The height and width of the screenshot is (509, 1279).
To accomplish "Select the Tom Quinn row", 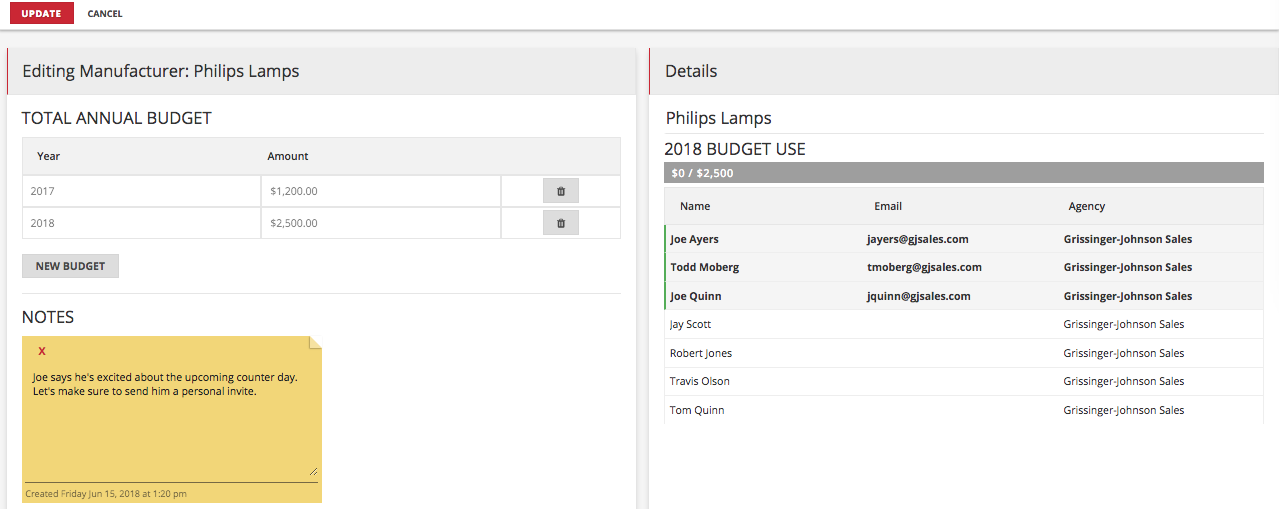I will [x=964, y=410].
